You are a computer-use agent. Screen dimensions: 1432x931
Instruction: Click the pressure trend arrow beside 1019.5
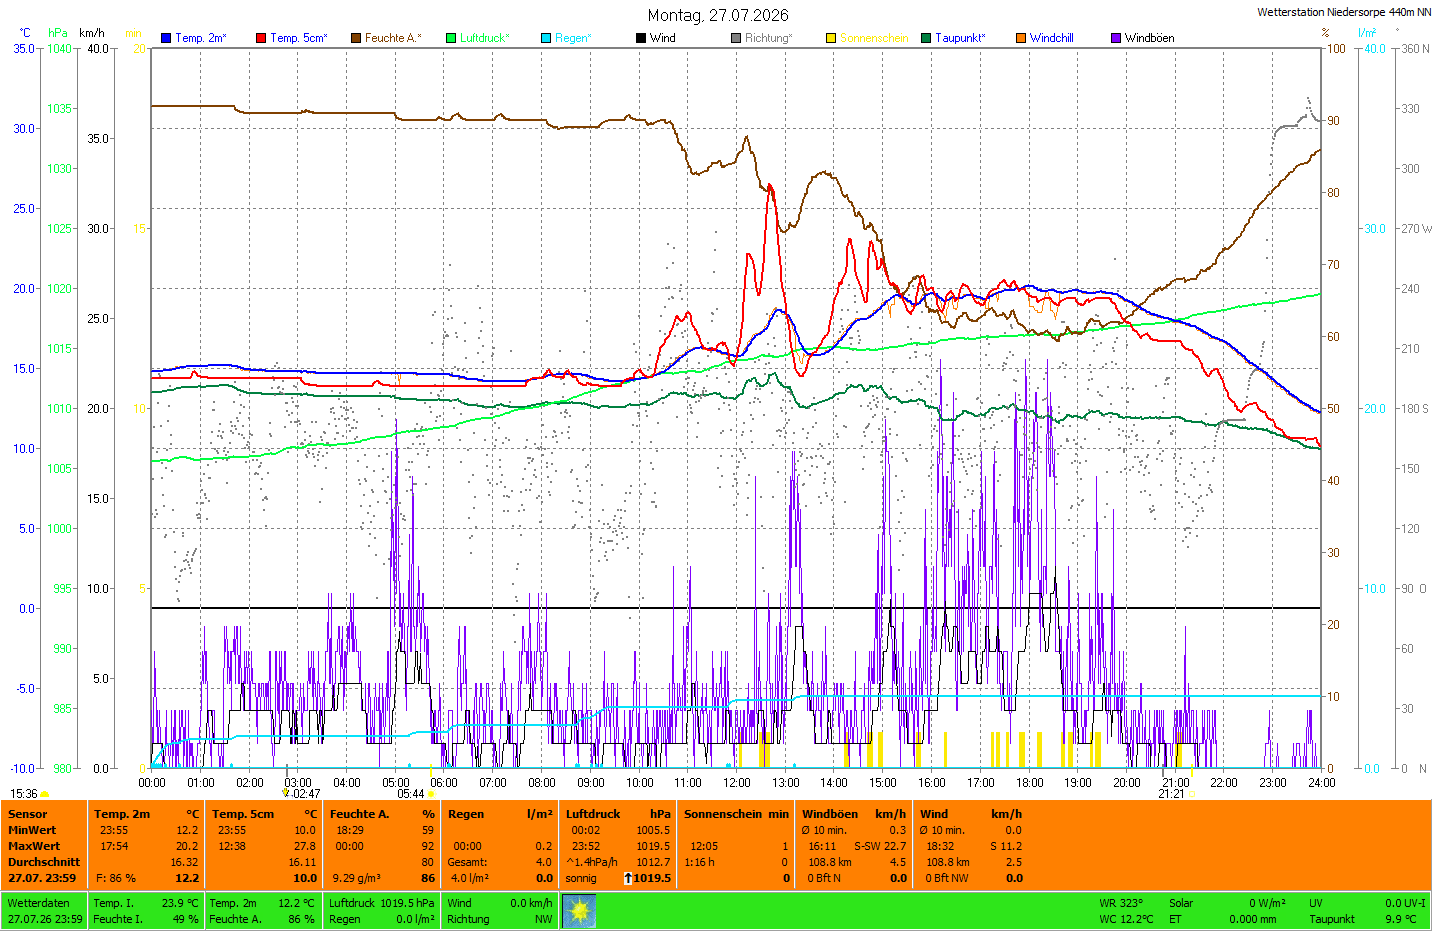(x=627, y=878)
